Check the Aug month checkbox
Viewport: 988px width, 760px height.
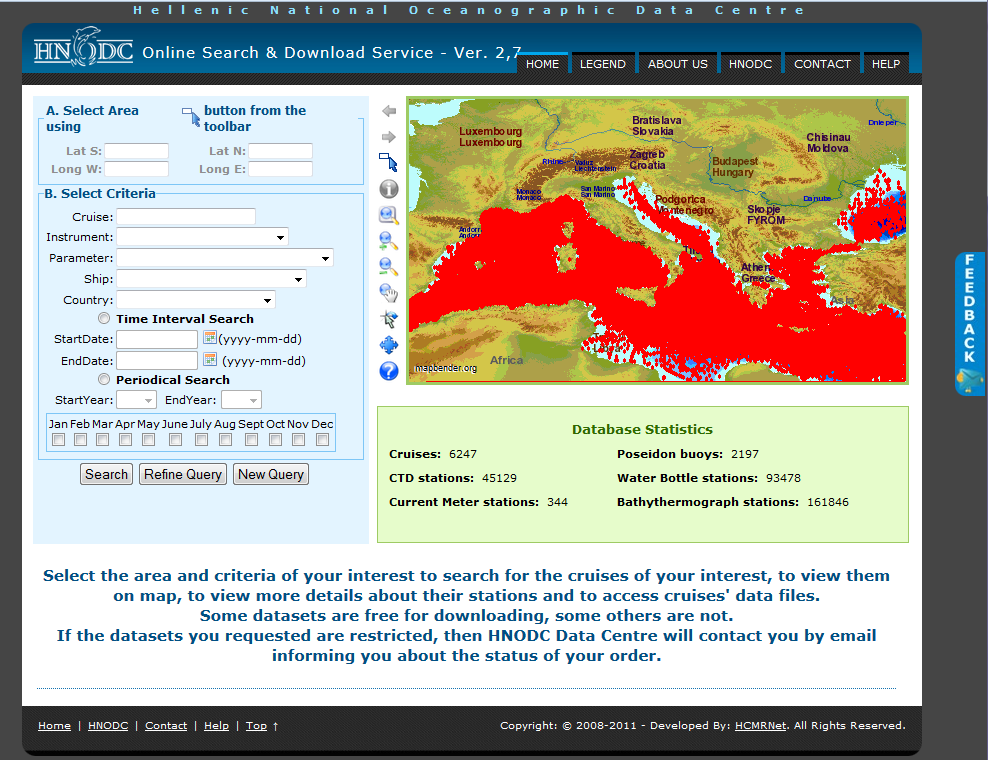click(x=226, y=439)
